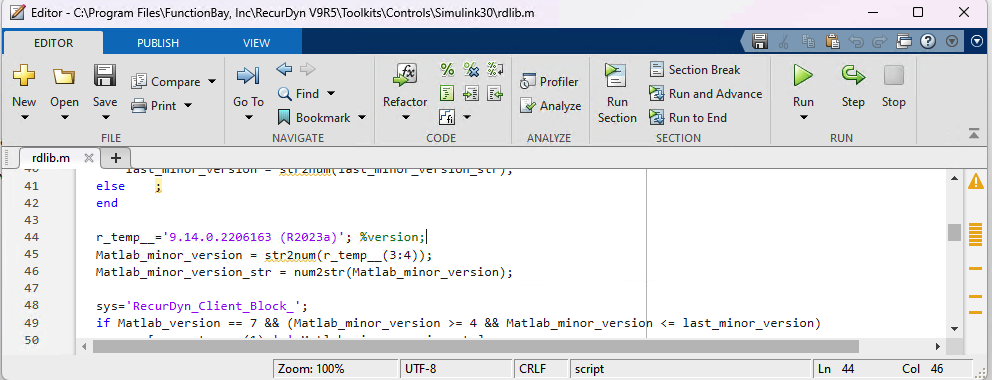Click the Bookmark button
This screenshot has height=380, width=992.
[x=314, y=118]
